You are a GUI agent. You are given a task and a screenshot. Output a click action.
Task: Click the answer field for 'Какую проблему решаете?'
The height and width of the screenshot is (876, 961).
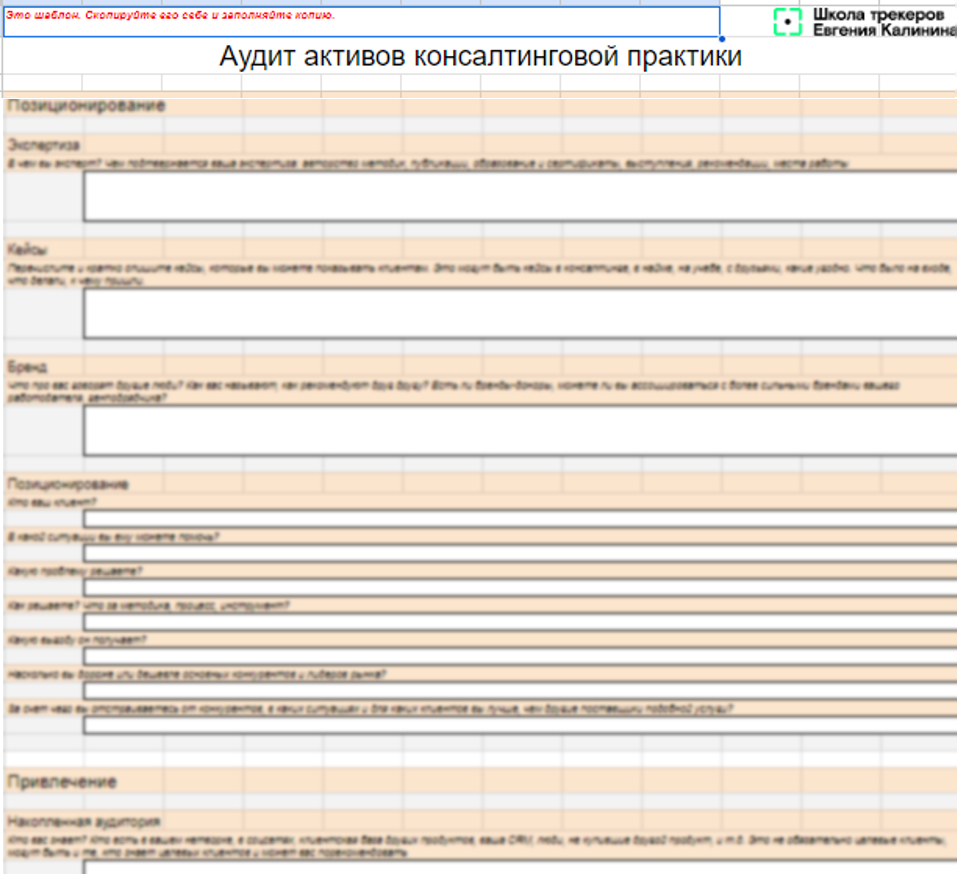520,588
